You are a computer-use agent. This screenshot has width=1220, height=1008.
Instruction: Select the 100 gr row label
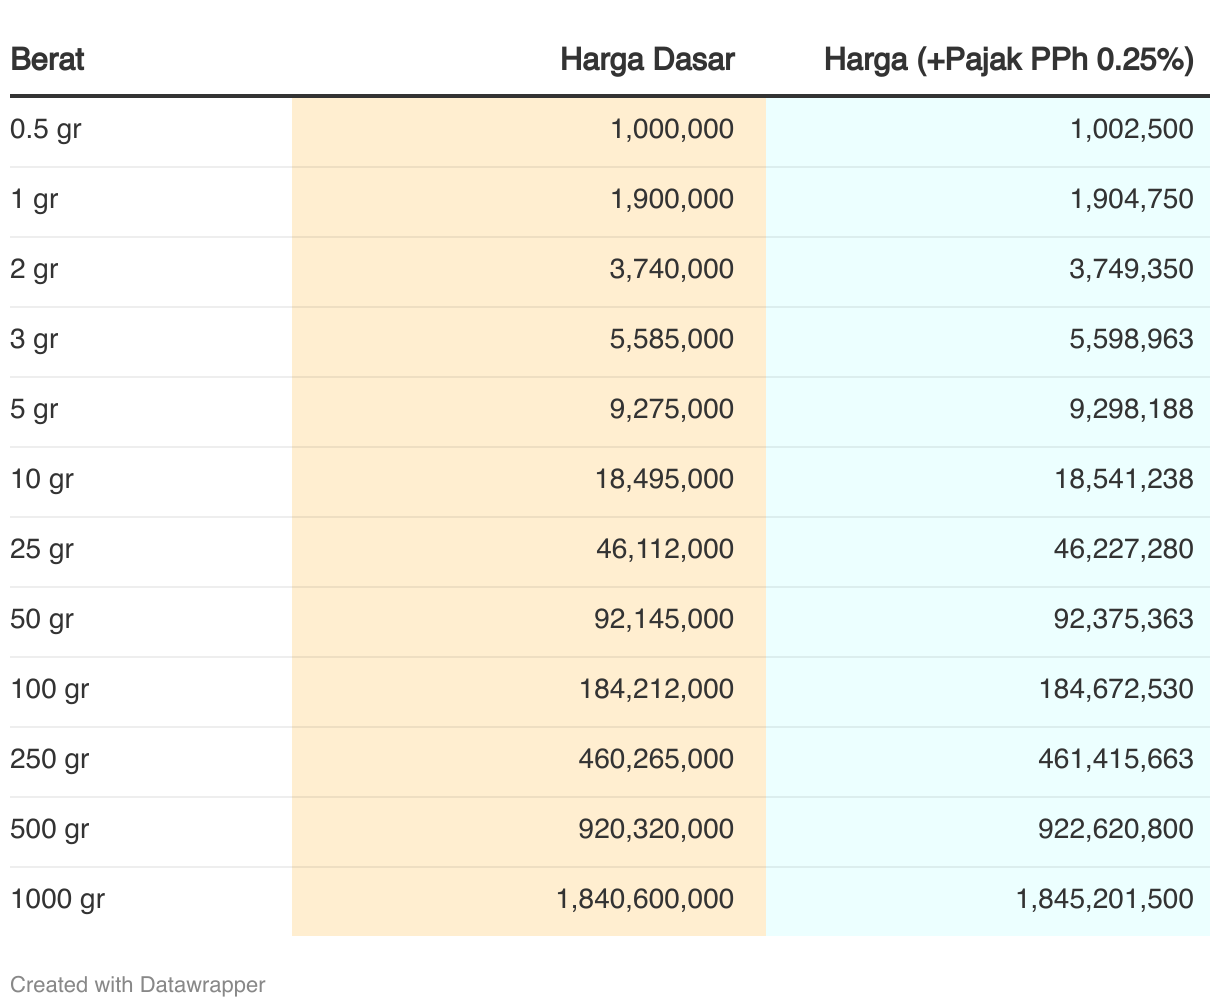coord(50,689)
